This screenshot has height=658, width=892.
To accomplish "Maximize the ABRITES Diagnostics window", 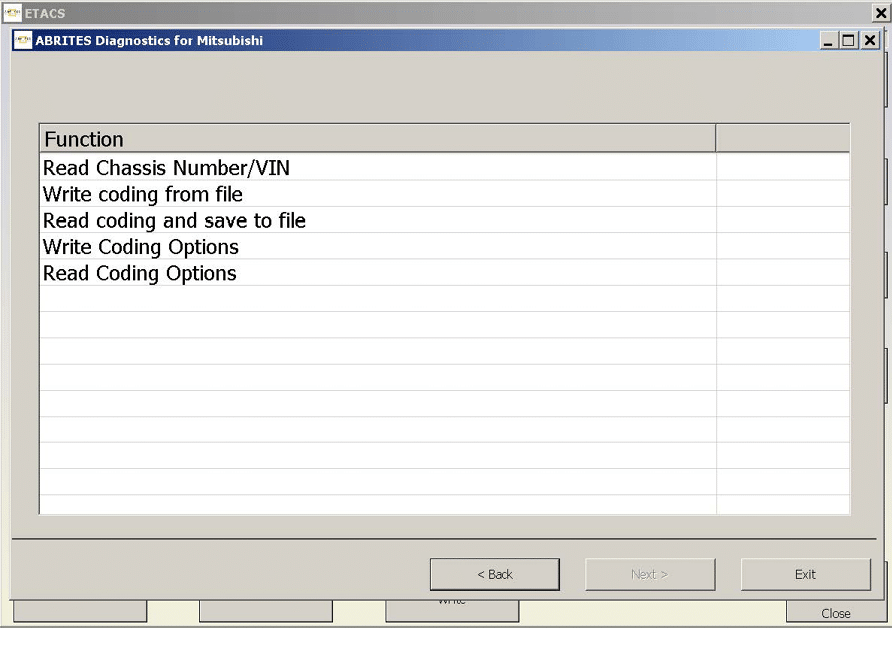I will click(848, 41).
